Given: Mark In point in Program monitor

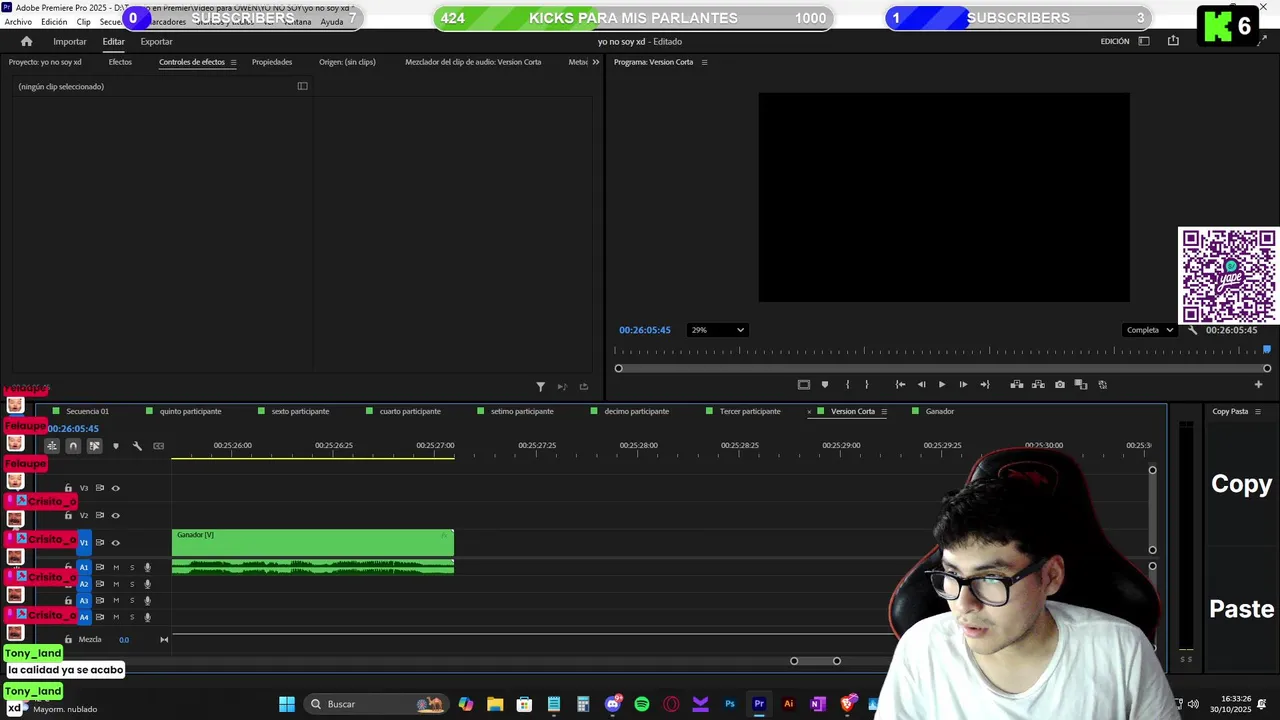Looking at the screenshot, I should pos(847,384).
